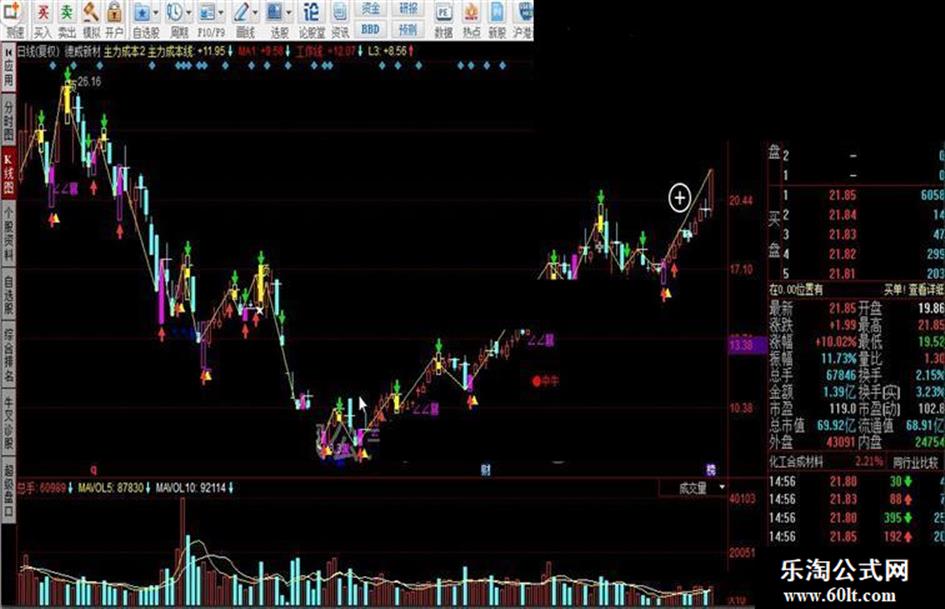Click the 振幅 11.73% value
Viewport: 945px width, 609px height.
[x=839, y=359]
